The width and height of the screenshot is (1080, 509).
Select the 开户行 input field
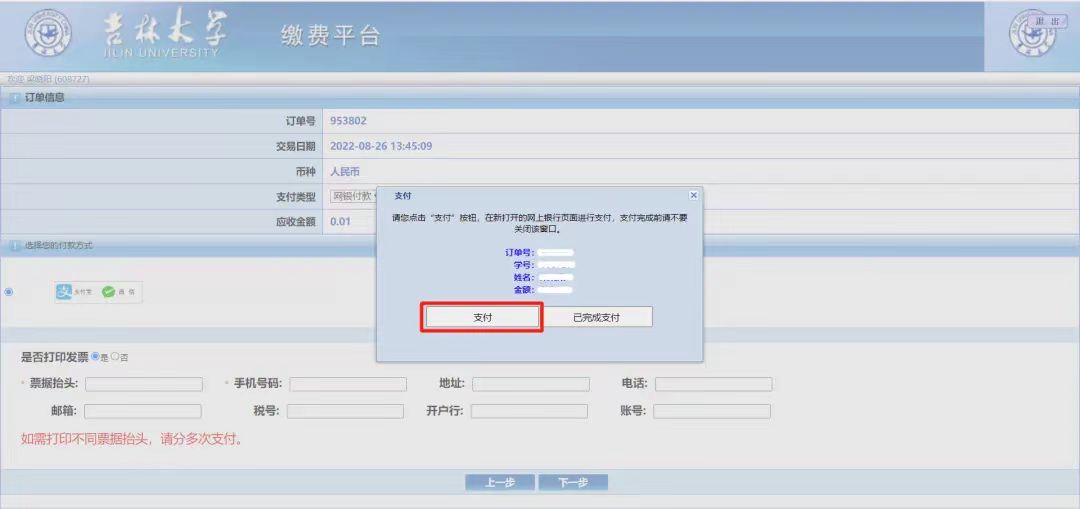(529, 411)
